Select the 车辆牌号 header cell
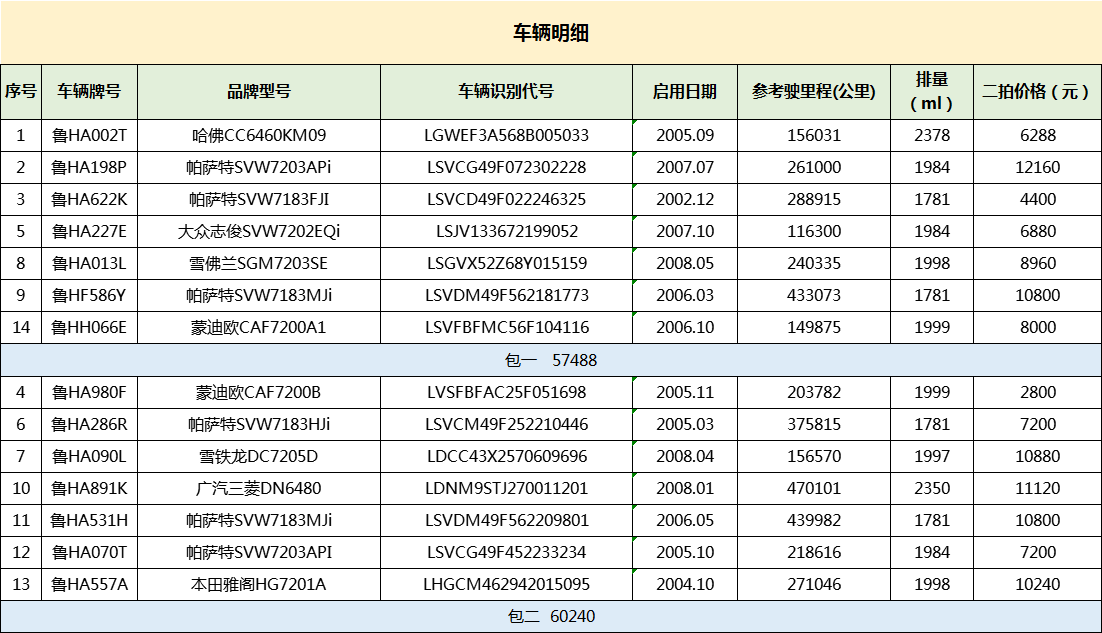The image size is (1102, 633). (x=89, y=92)
